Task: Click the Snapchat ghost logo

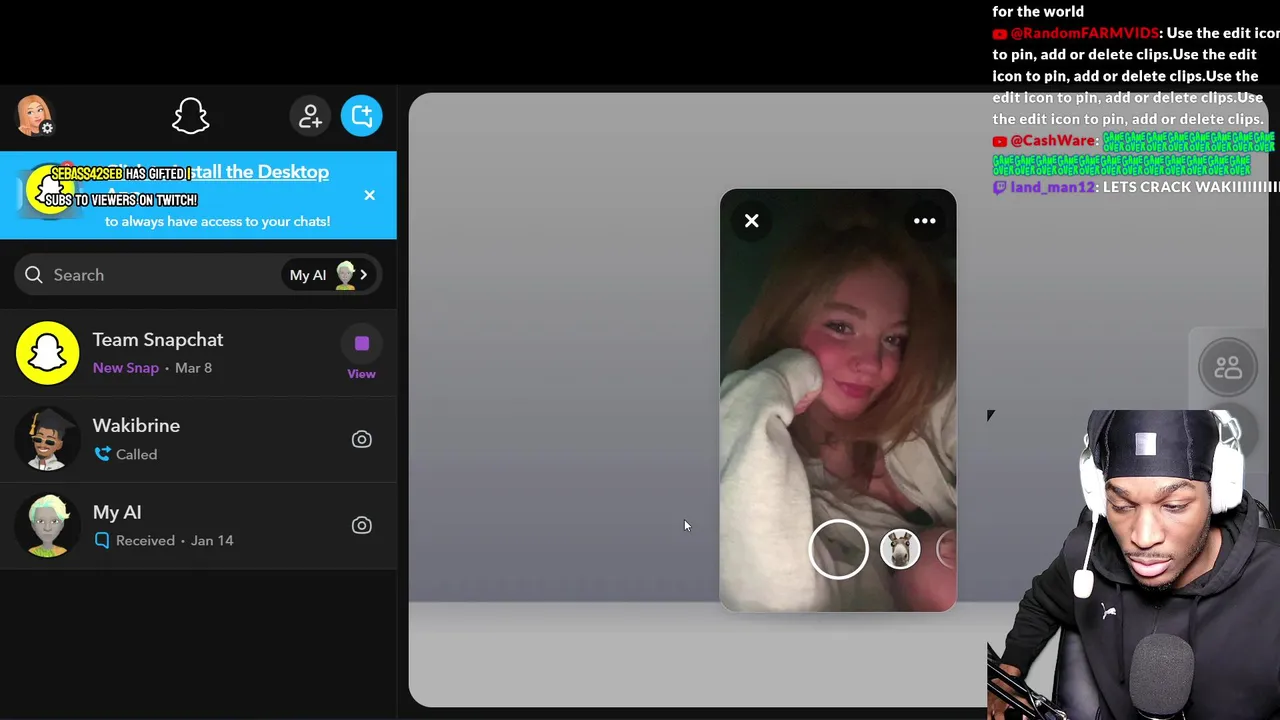Action: click(x=190, y=116)
